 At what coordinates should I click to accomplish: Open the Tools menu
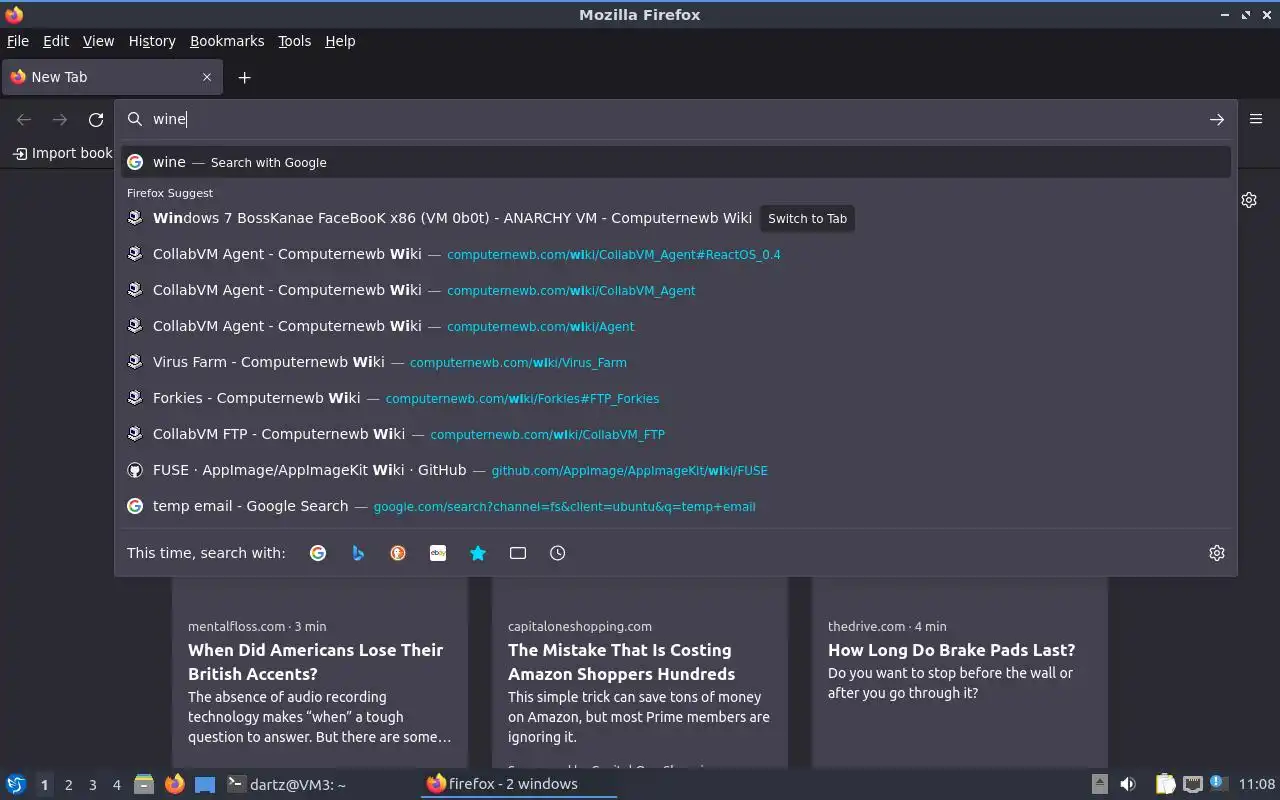click(294, 41)
